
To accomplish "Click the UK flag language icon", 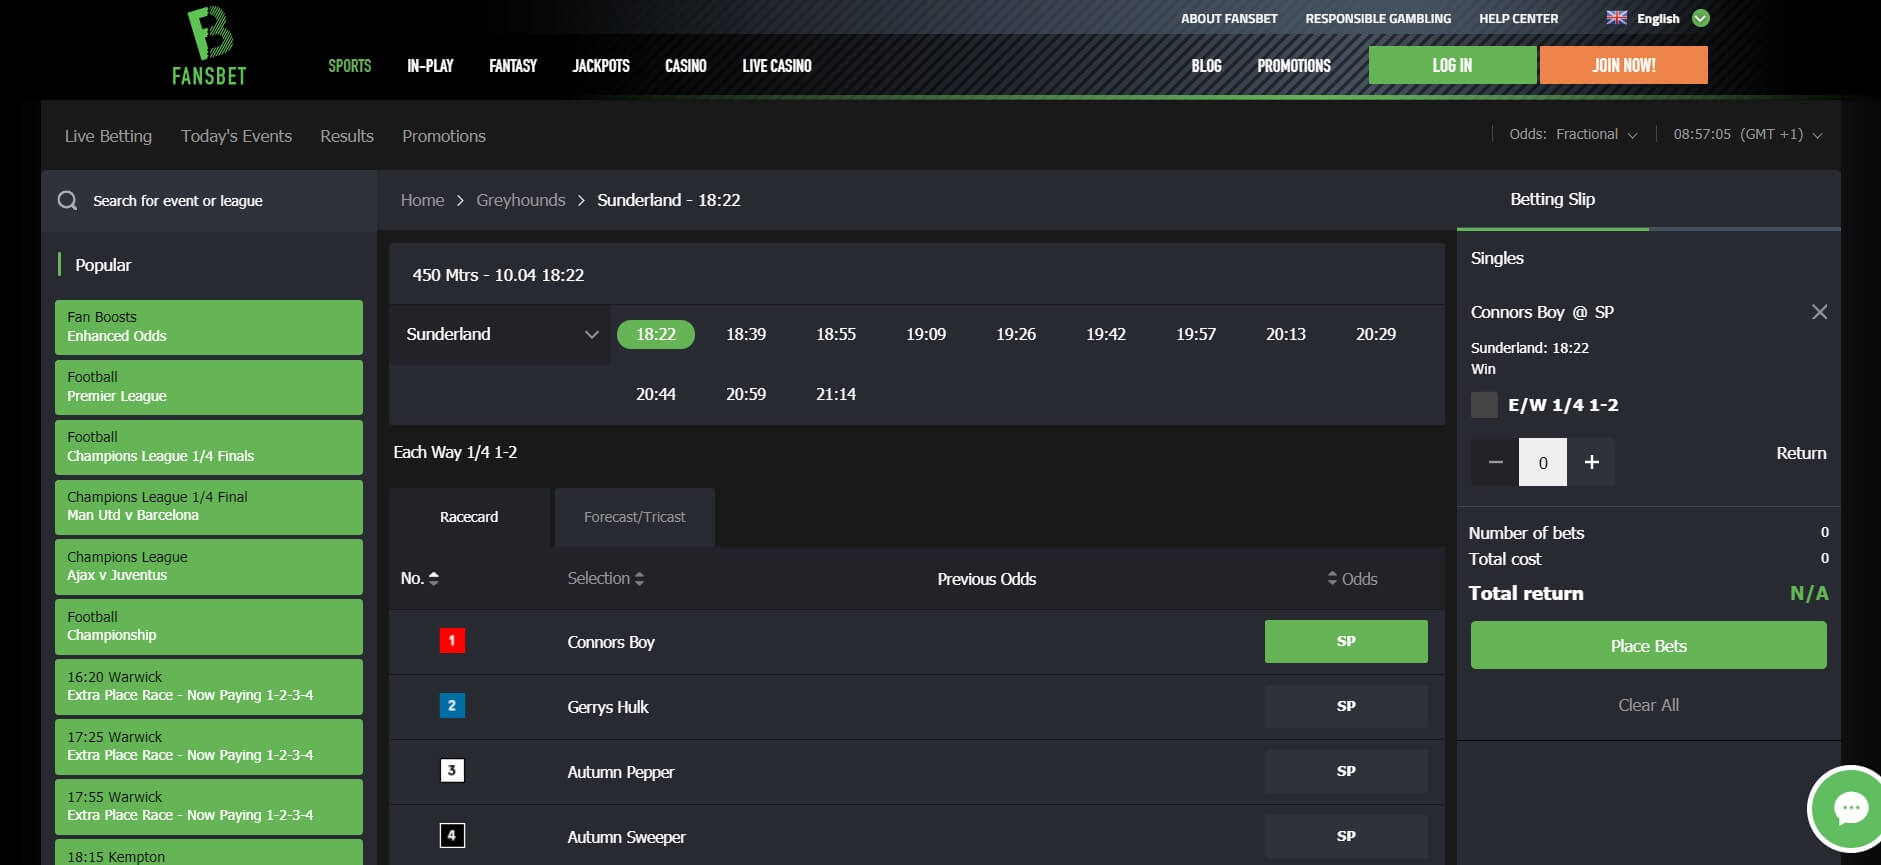I will click(x=1616, y=18).
